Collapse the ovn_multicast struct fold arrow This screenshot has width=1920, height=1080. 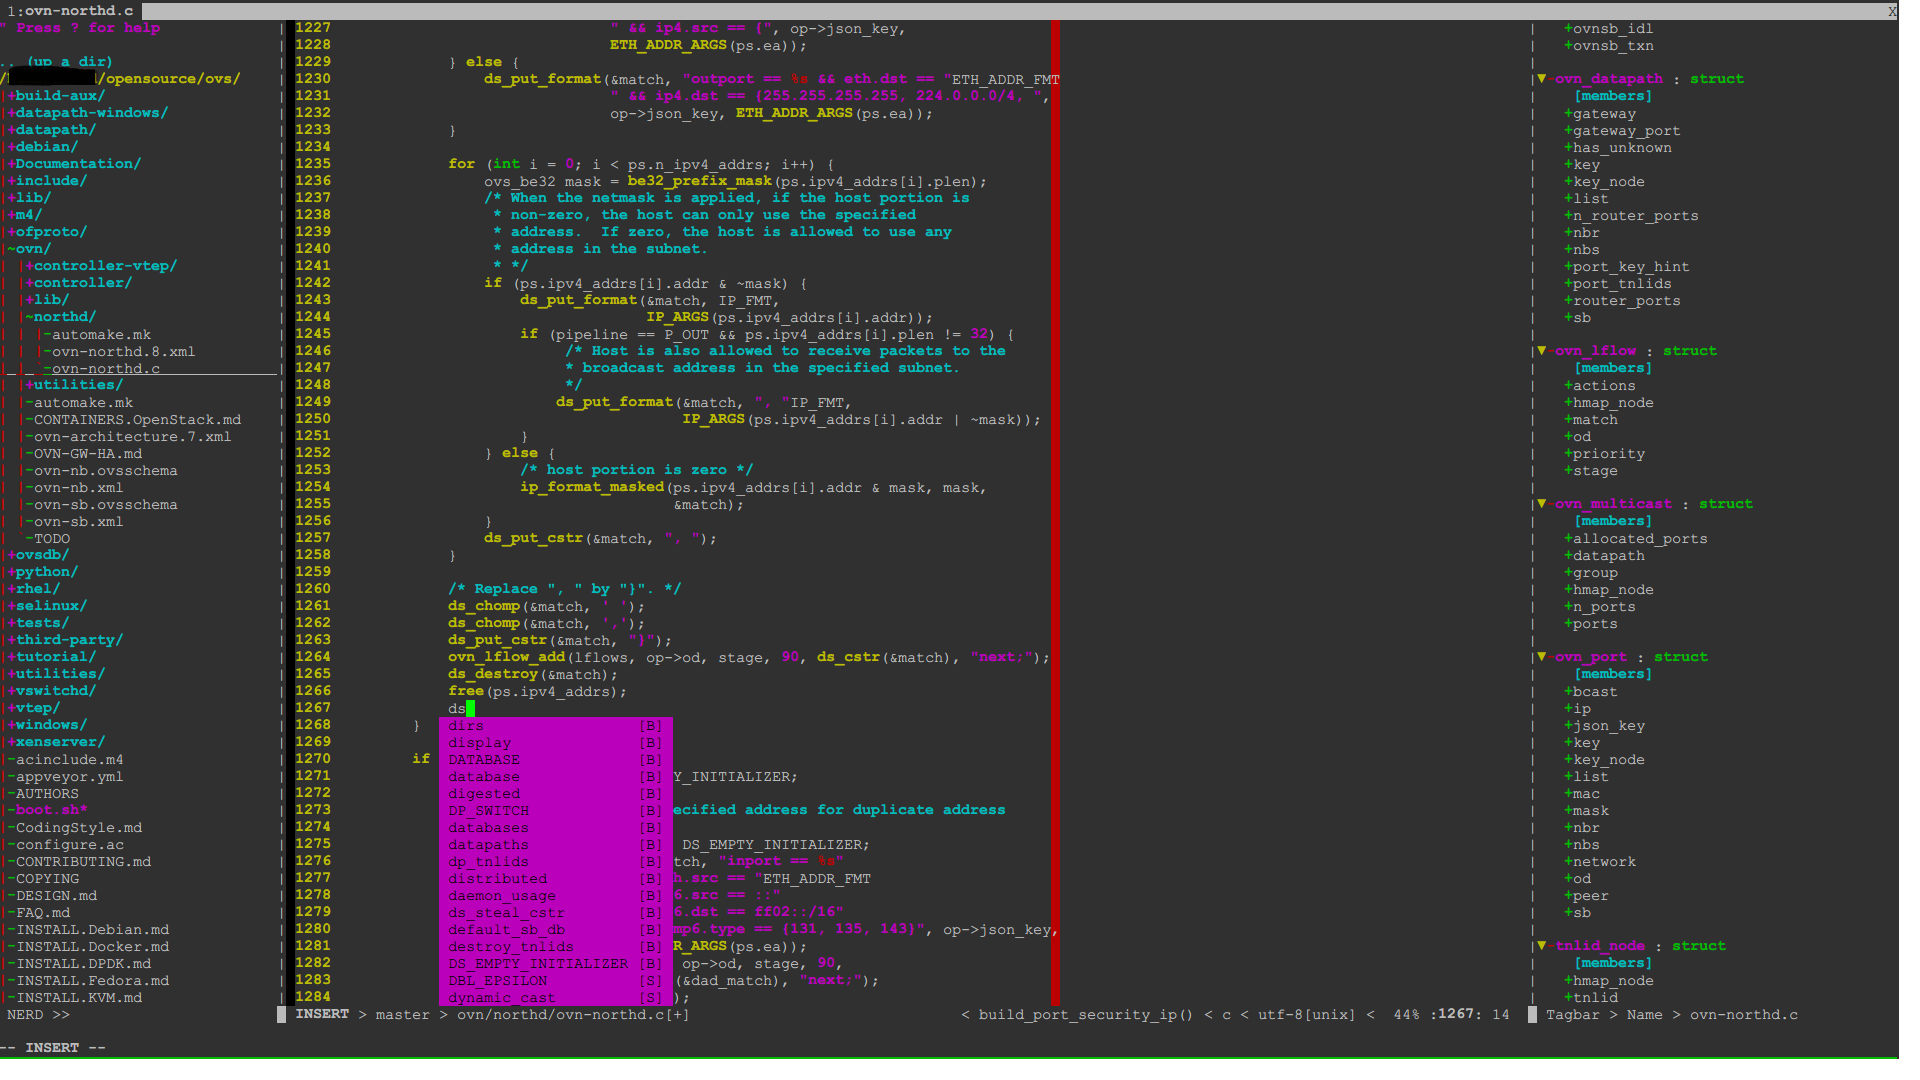pyautogui.click(x=1541, y=504)
